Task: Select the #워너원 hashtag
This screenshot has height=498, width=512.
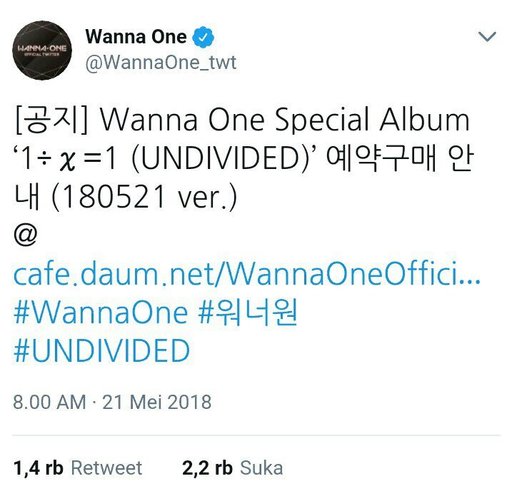Action: (x=247, y=313)
